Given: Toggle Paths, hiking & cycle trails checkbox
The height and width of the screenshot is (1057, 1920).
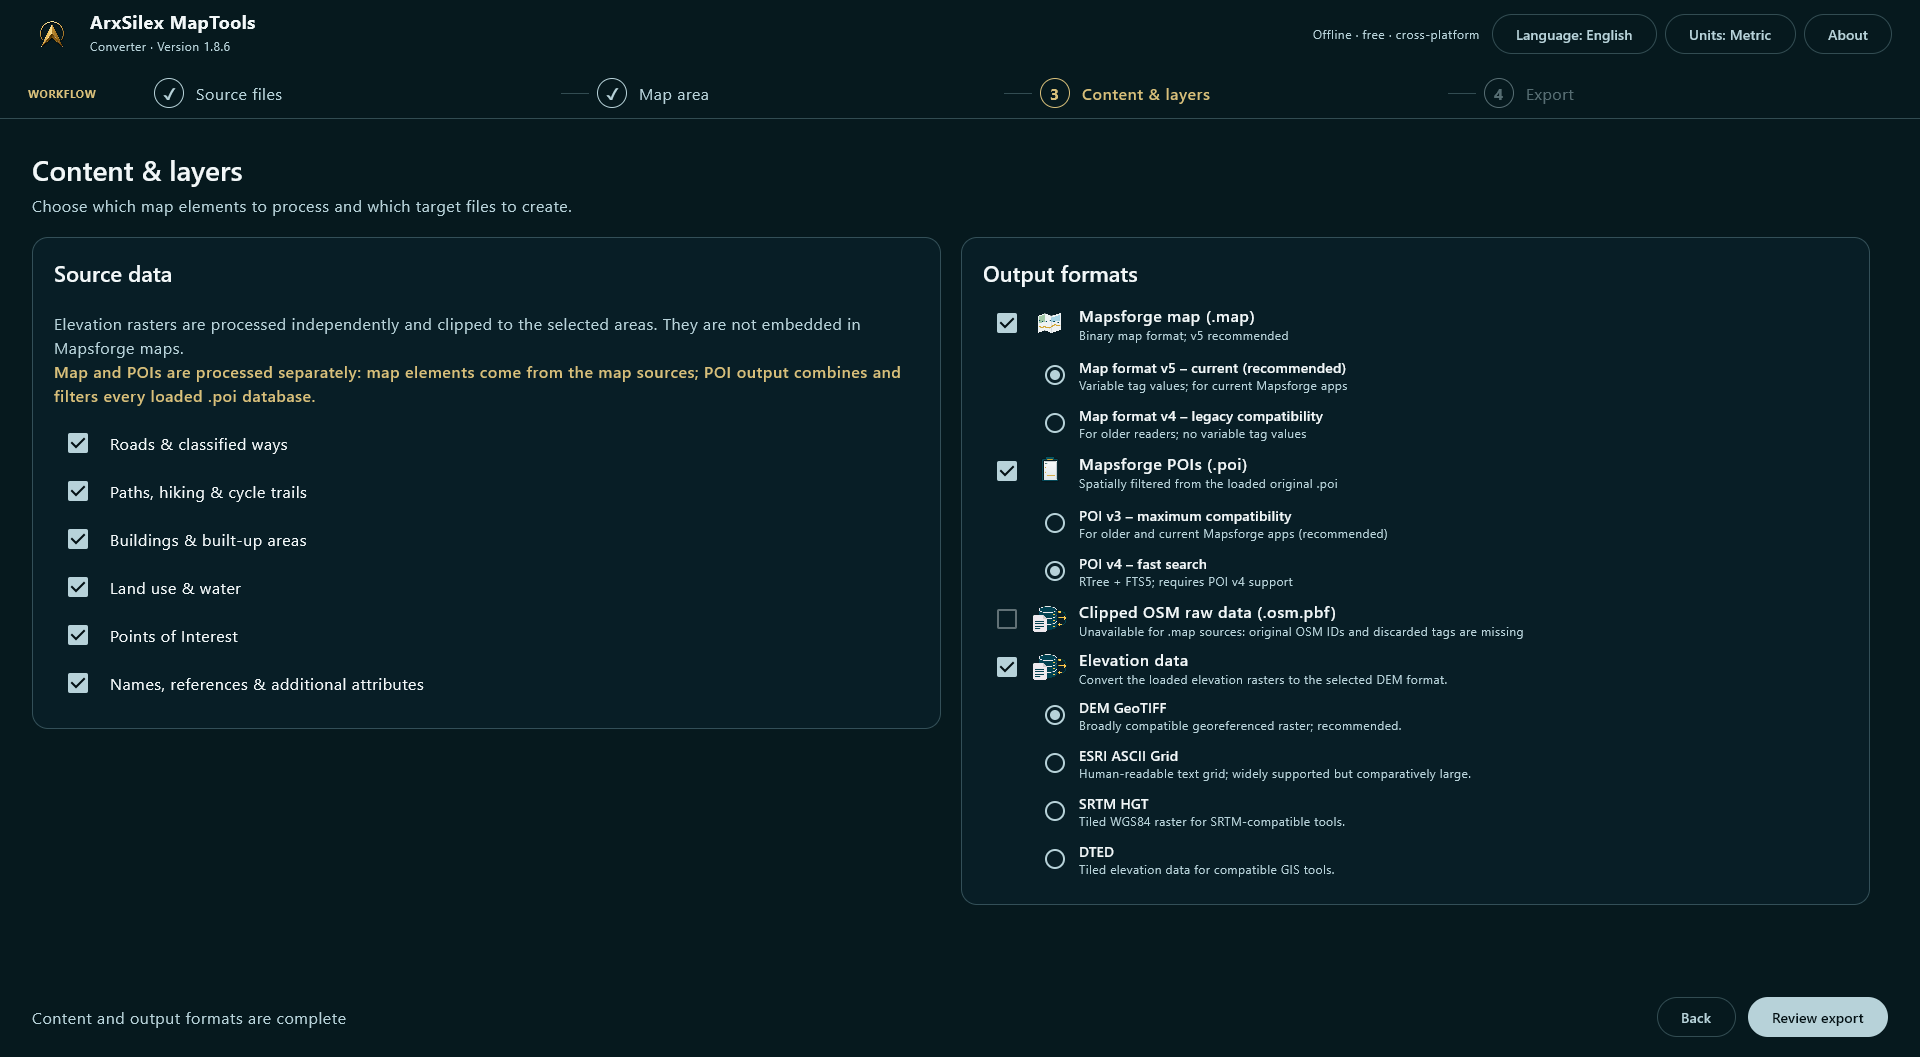Looking at the screenshot, I should pos(78,491).
